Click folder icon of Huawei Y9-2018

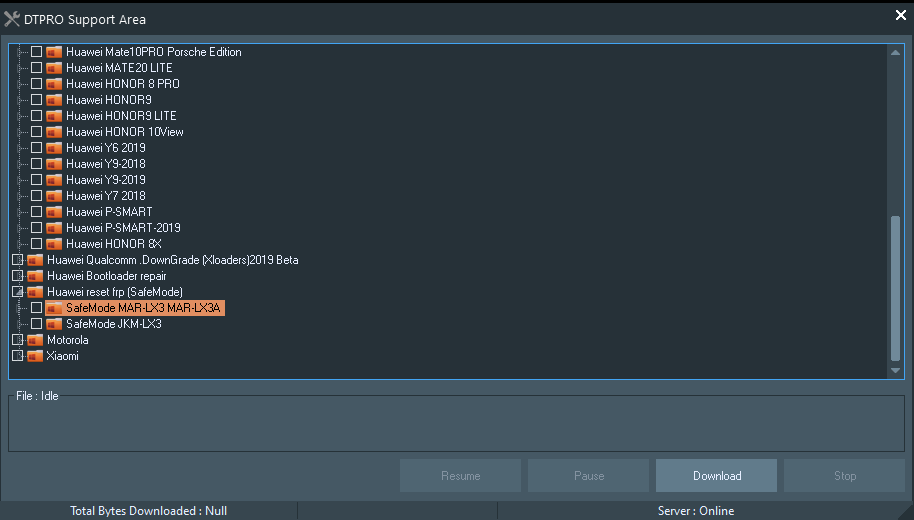point(54,164)
